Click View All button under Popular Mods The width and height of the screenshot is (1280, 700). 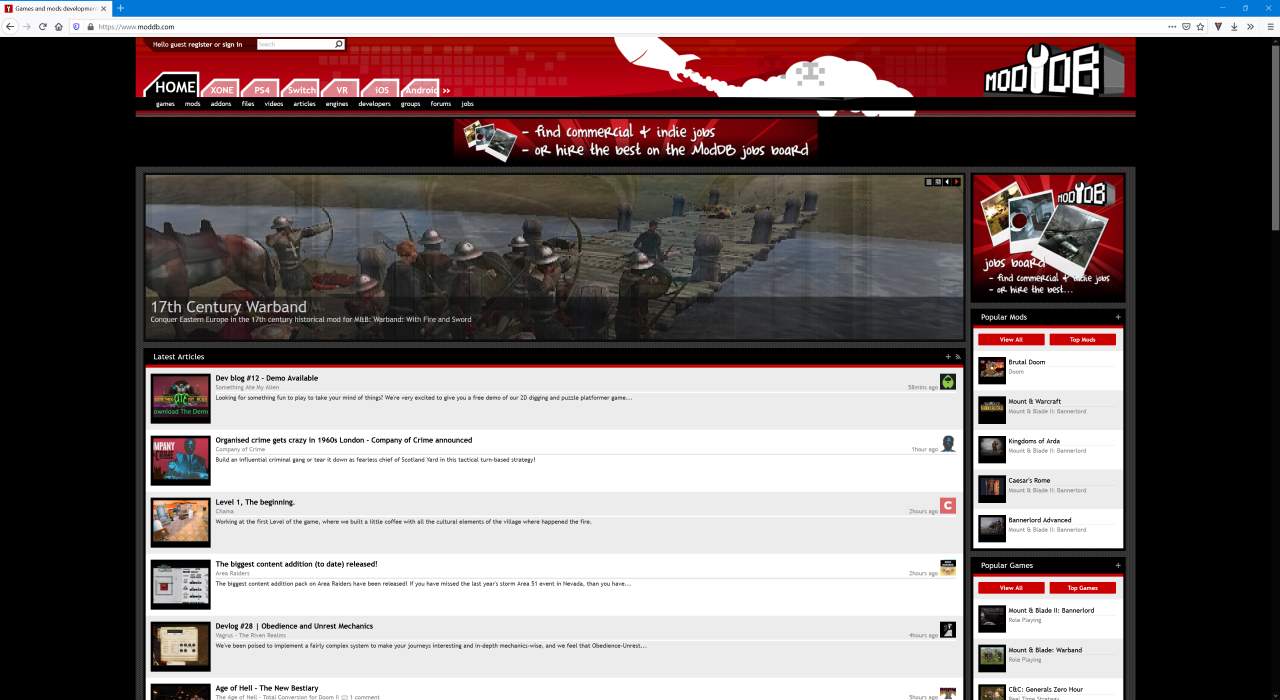[1011, 340]
